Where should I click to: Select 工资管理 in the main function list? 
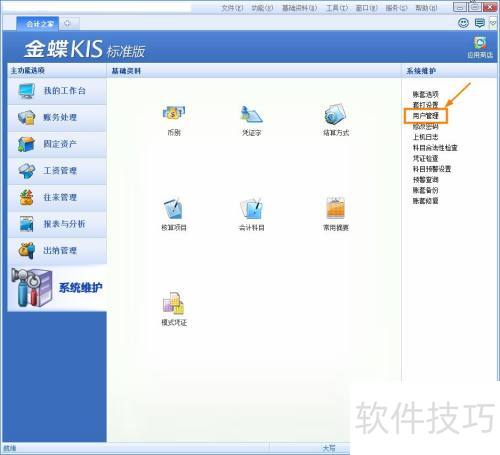tap(57, 171)
